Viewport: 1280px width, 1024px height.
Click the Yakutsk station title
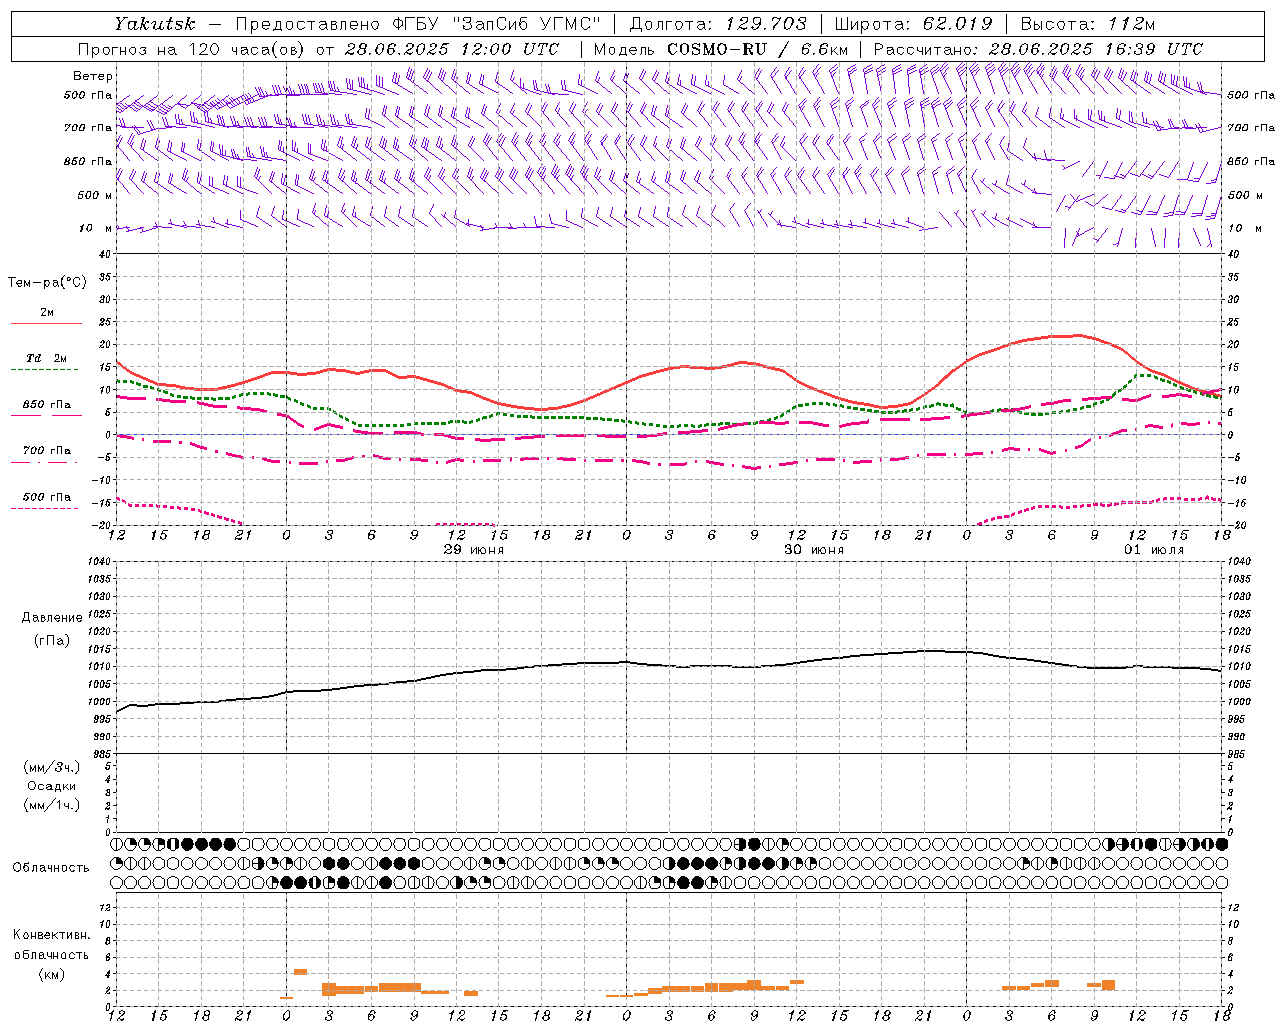(x=154, y=24)
